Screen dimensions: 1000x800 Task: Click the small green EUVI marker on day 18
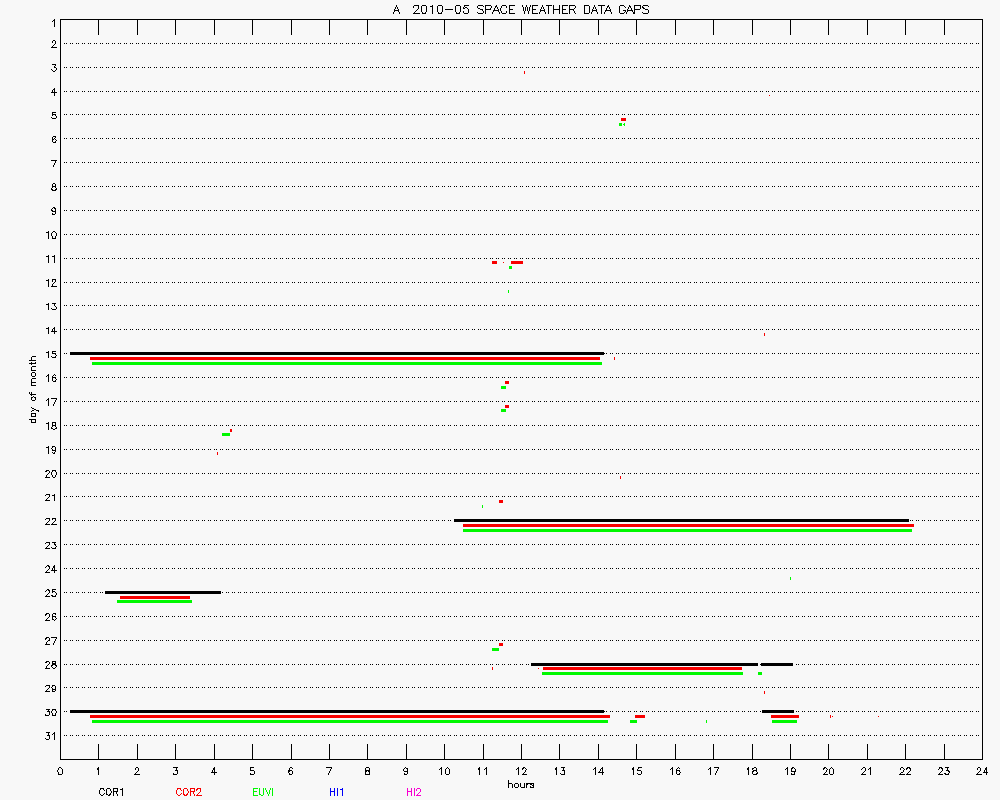[226, 434]
